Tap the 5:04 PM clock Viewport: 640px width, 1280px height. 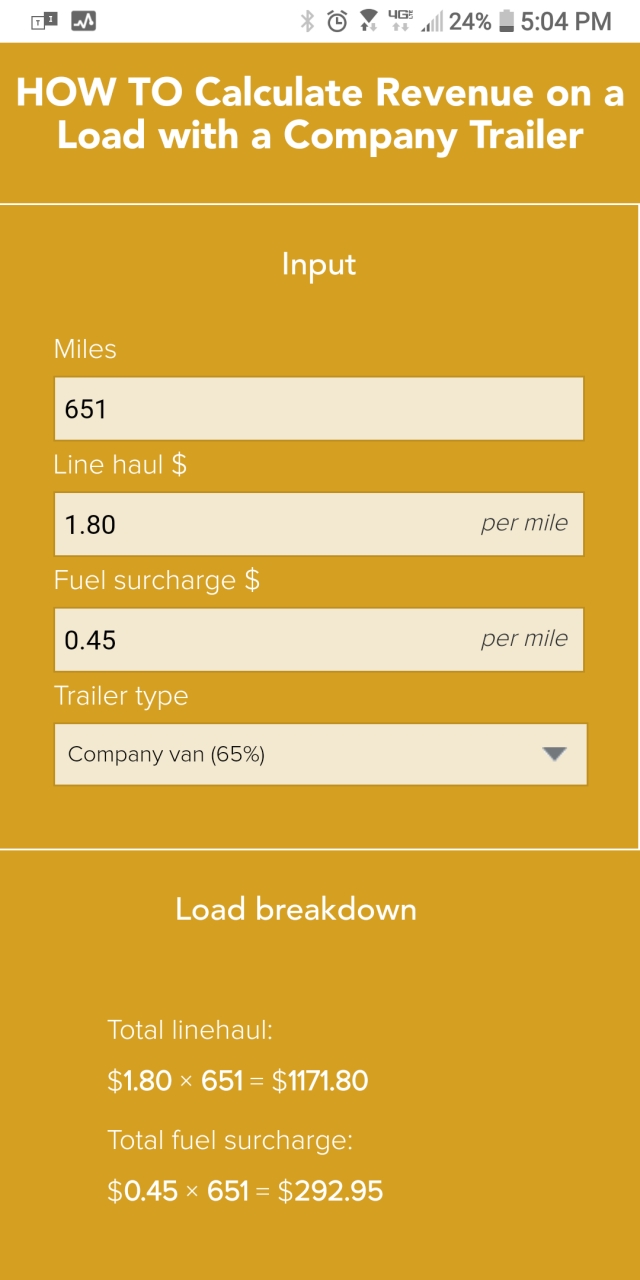tap(566, 21)
